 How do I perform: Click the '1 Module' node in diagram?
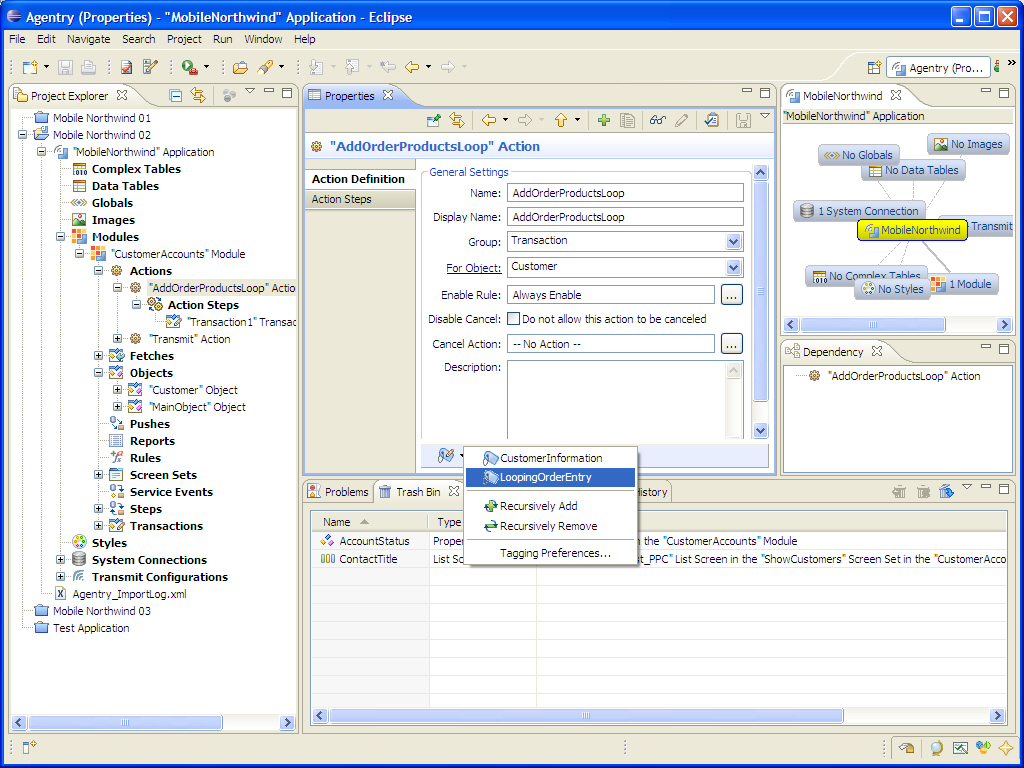click(x=963, y=284)
